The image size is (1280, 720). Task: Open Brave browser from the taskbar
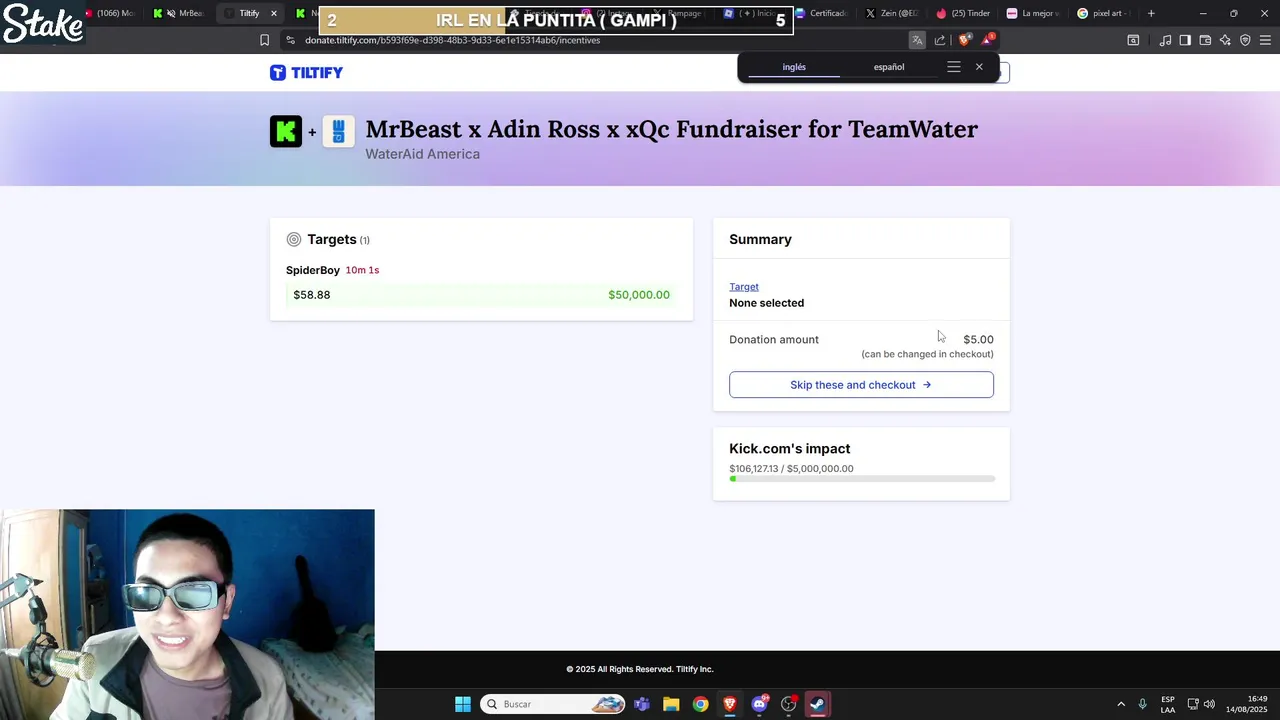tap(730, 704)
